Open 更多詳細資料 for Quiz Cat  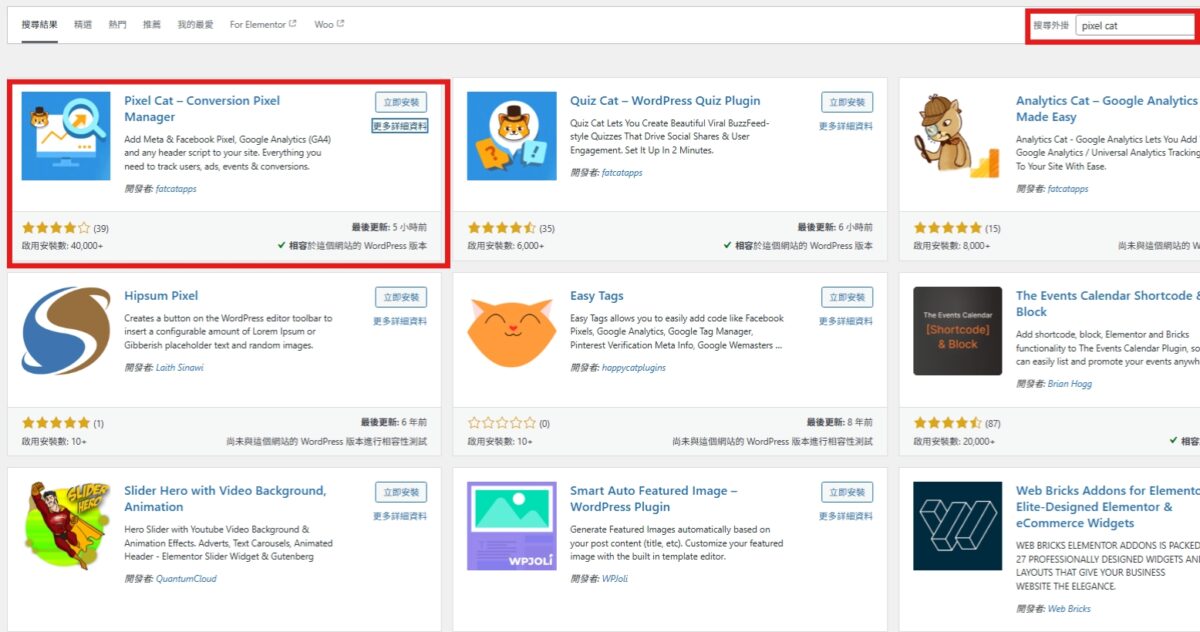coord(845,126)
